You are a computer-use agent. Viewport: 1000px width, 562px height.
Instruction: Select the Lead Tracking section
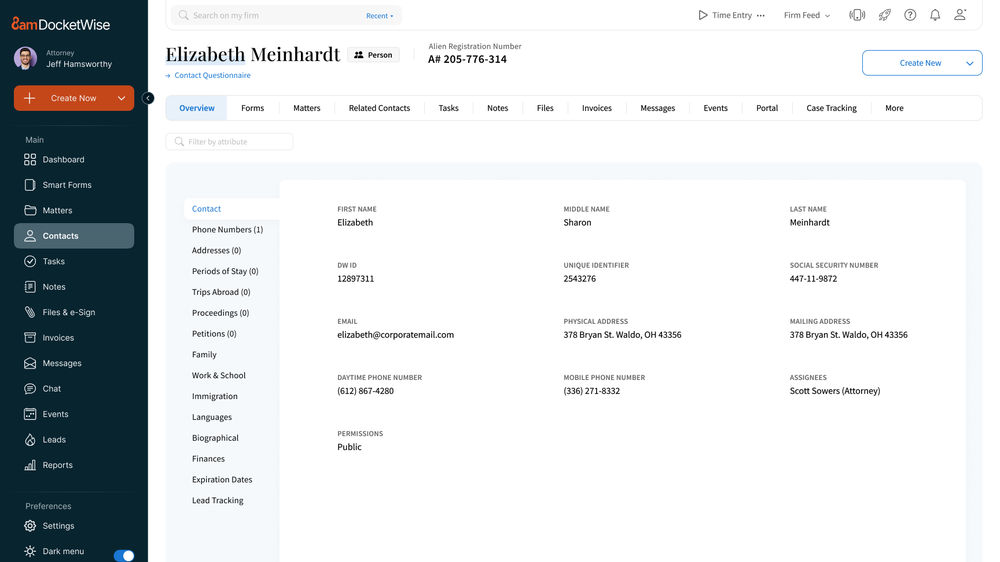pos(217,501)
